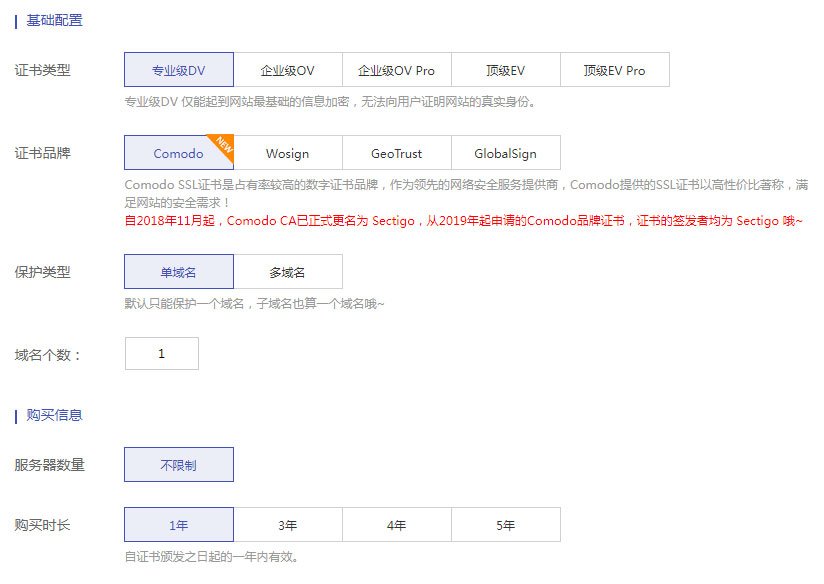This screenshot has width=824, height=584.
Task: Set purchase duration to 3年
Action: coord(288,524)
